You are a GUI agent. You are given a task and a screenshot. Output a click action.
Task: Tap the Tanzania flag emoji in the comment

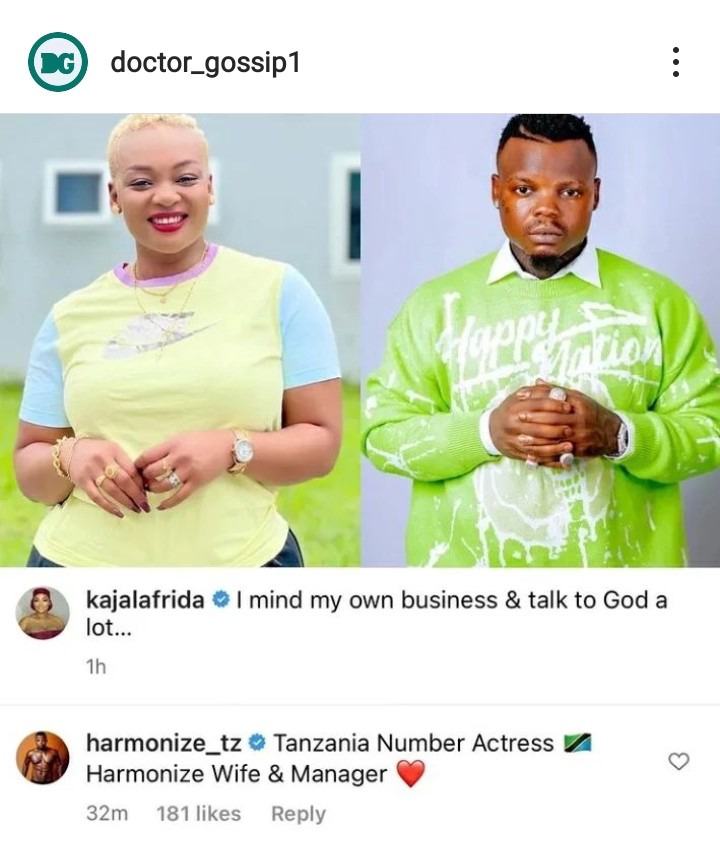577,743
